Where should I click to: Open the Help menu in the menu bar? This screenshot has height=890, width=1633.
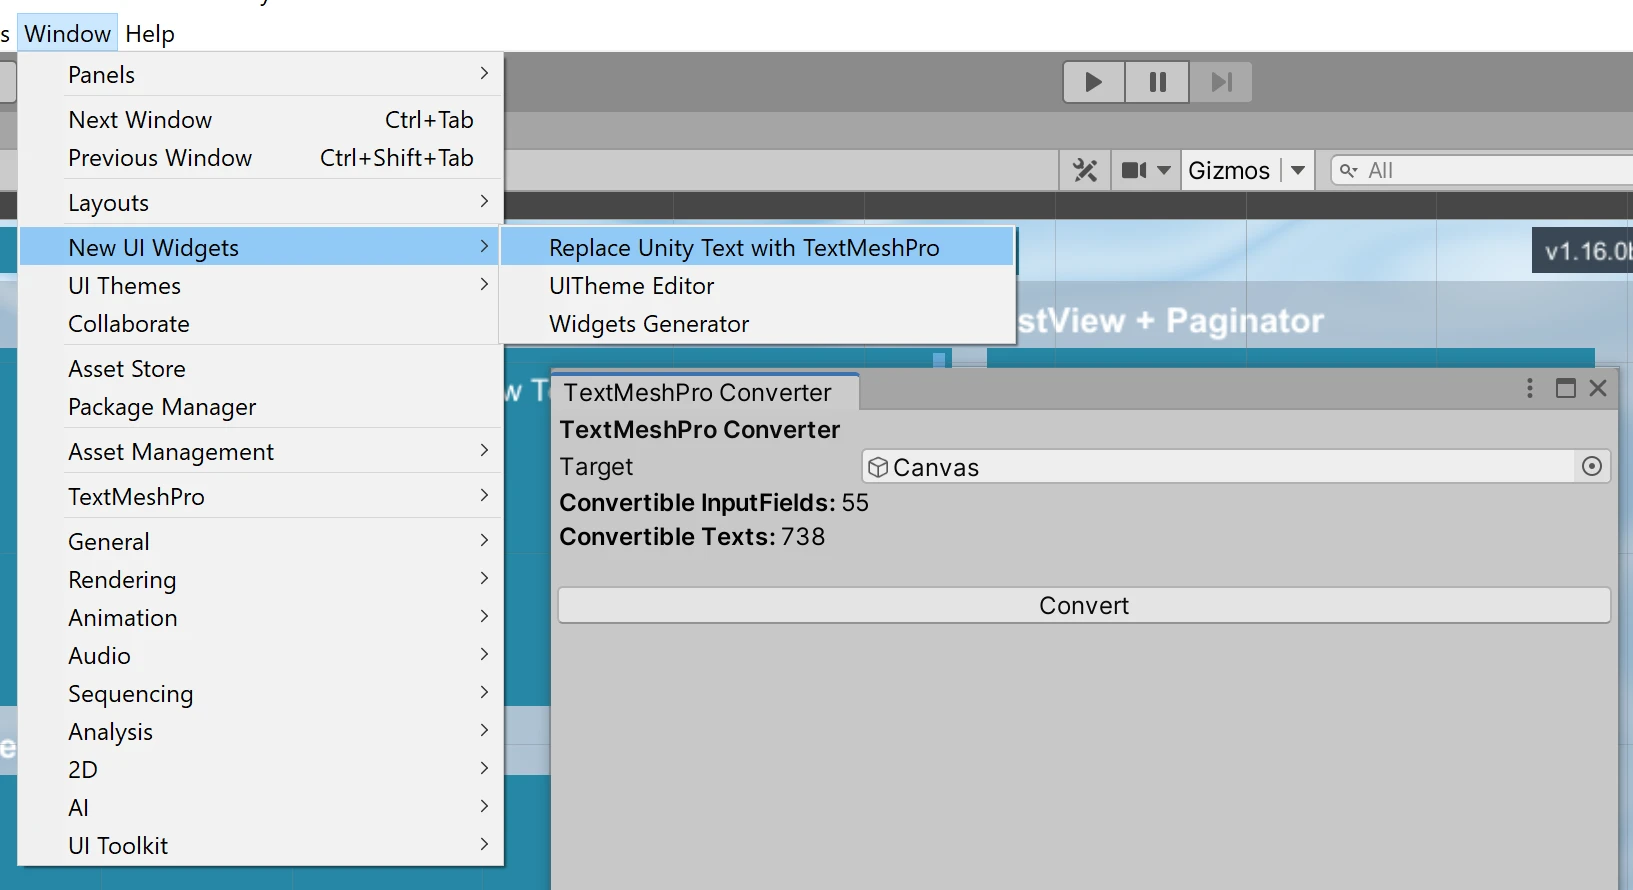(150, 33)
